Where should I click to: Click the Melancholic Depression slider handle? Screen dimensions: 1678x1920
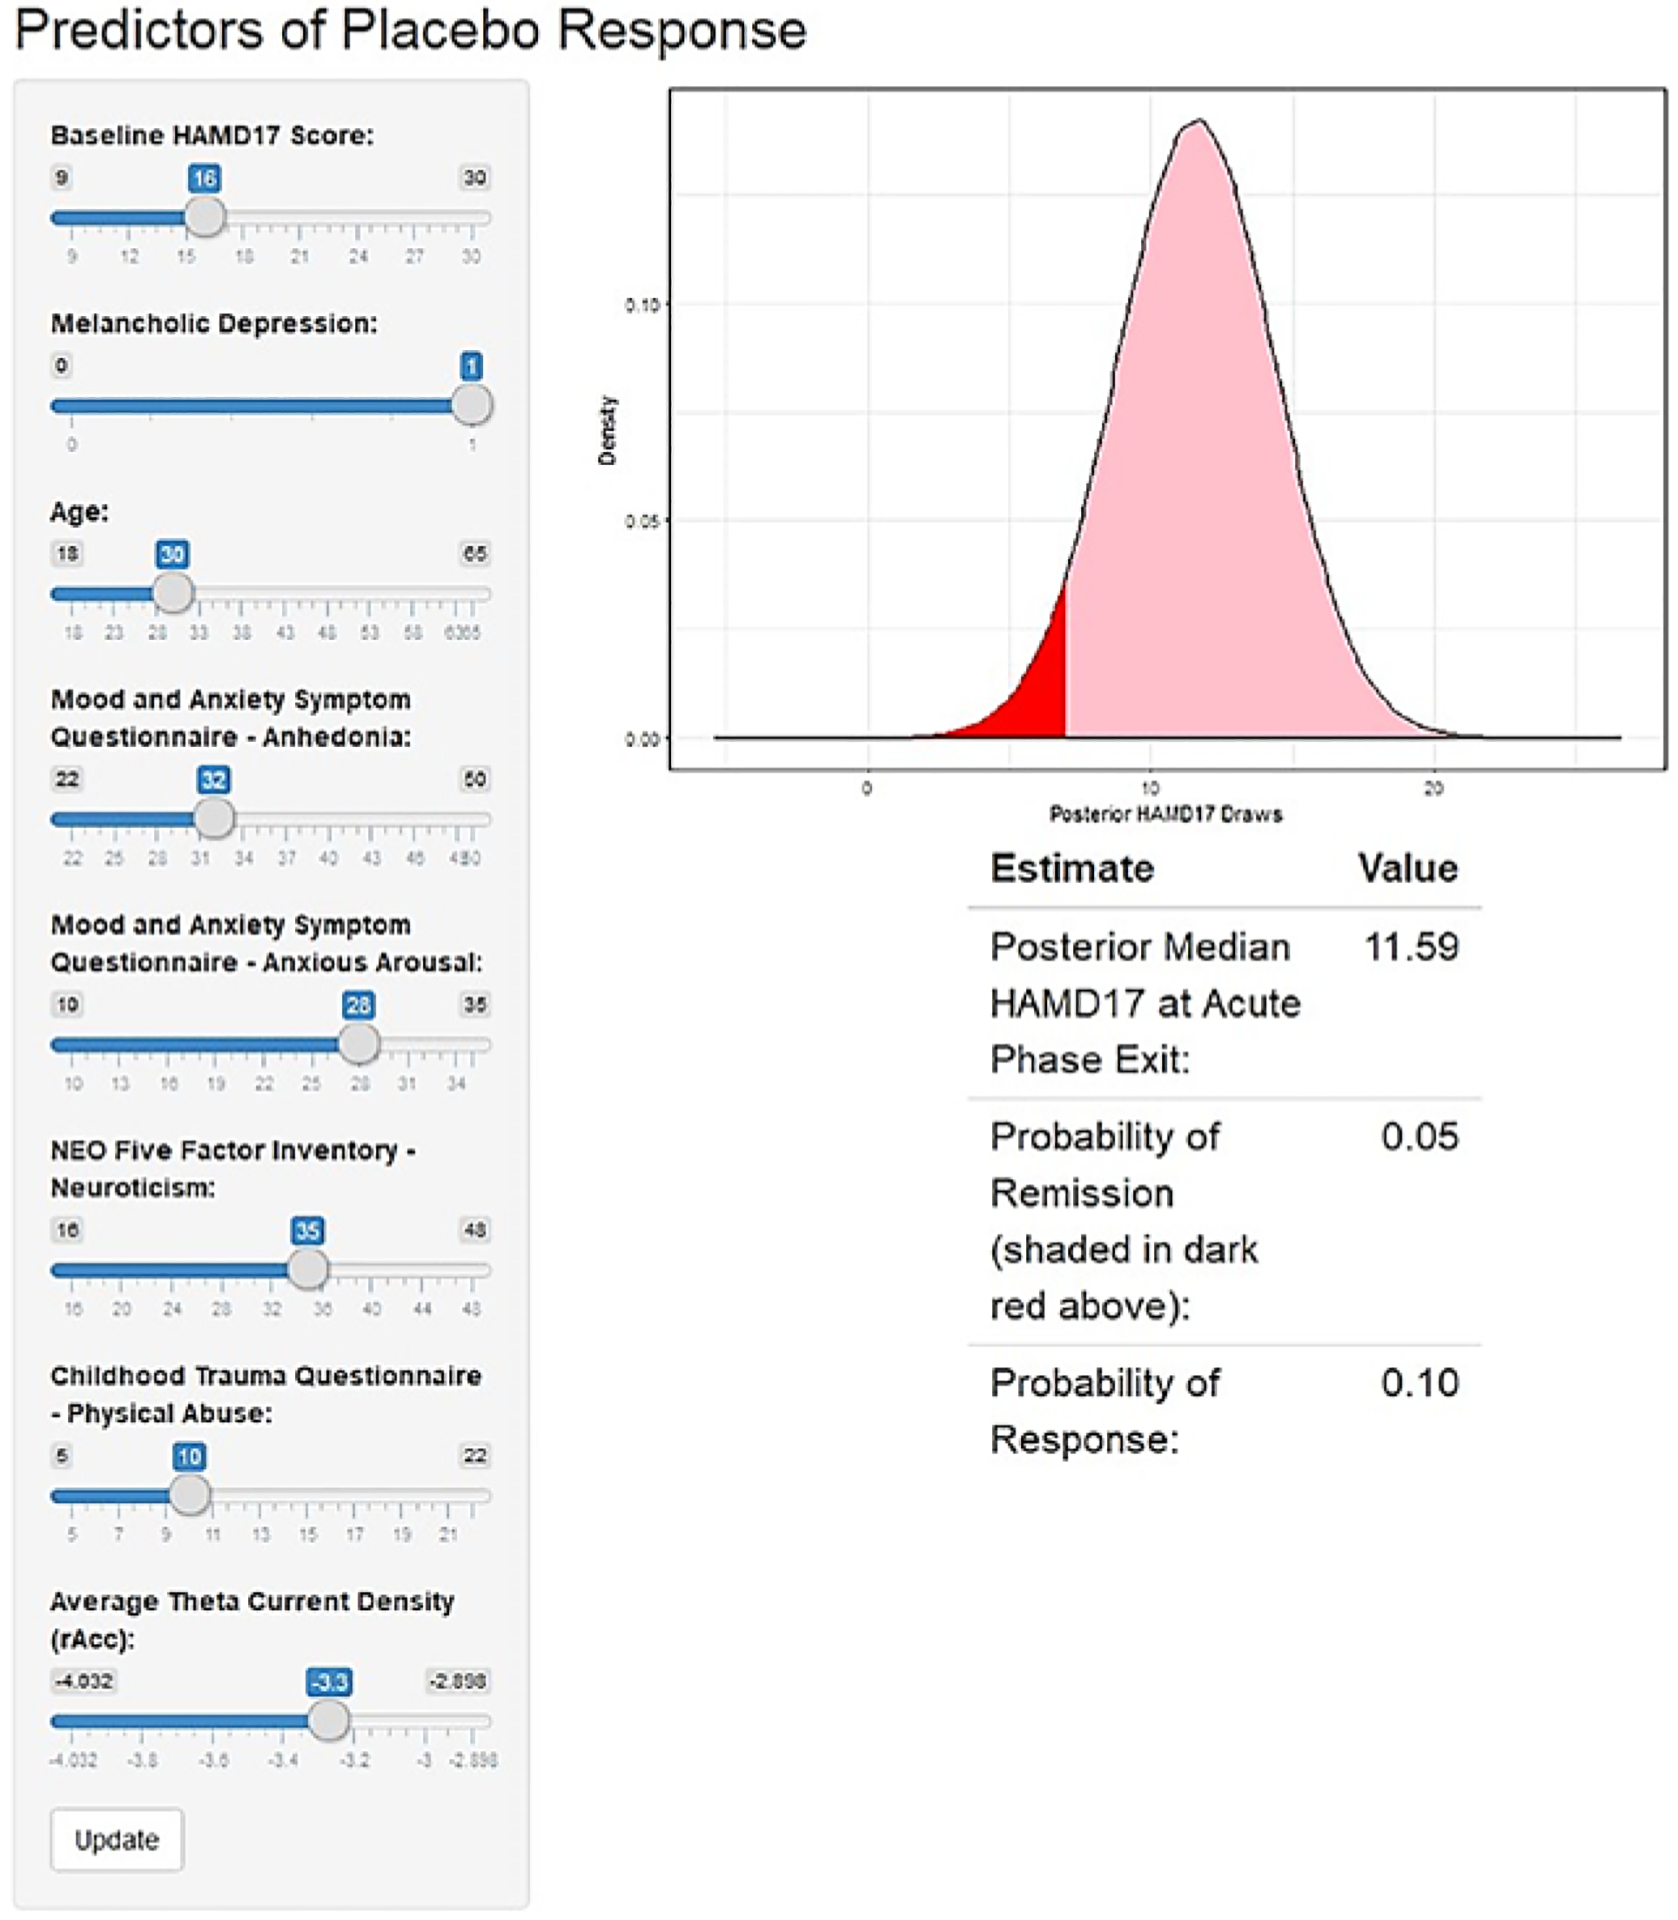472,405
